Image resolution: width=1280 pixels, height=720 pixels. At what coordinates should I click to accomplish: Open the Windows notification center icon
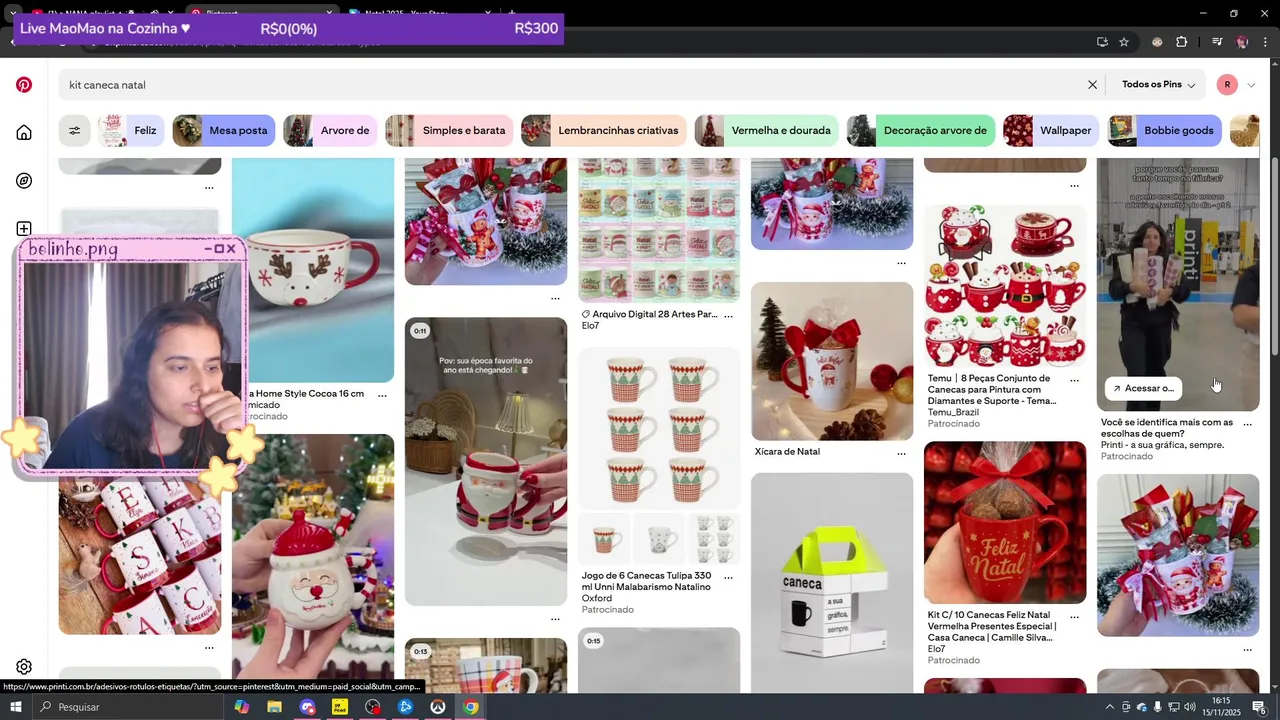click(x=1259, y=707)
